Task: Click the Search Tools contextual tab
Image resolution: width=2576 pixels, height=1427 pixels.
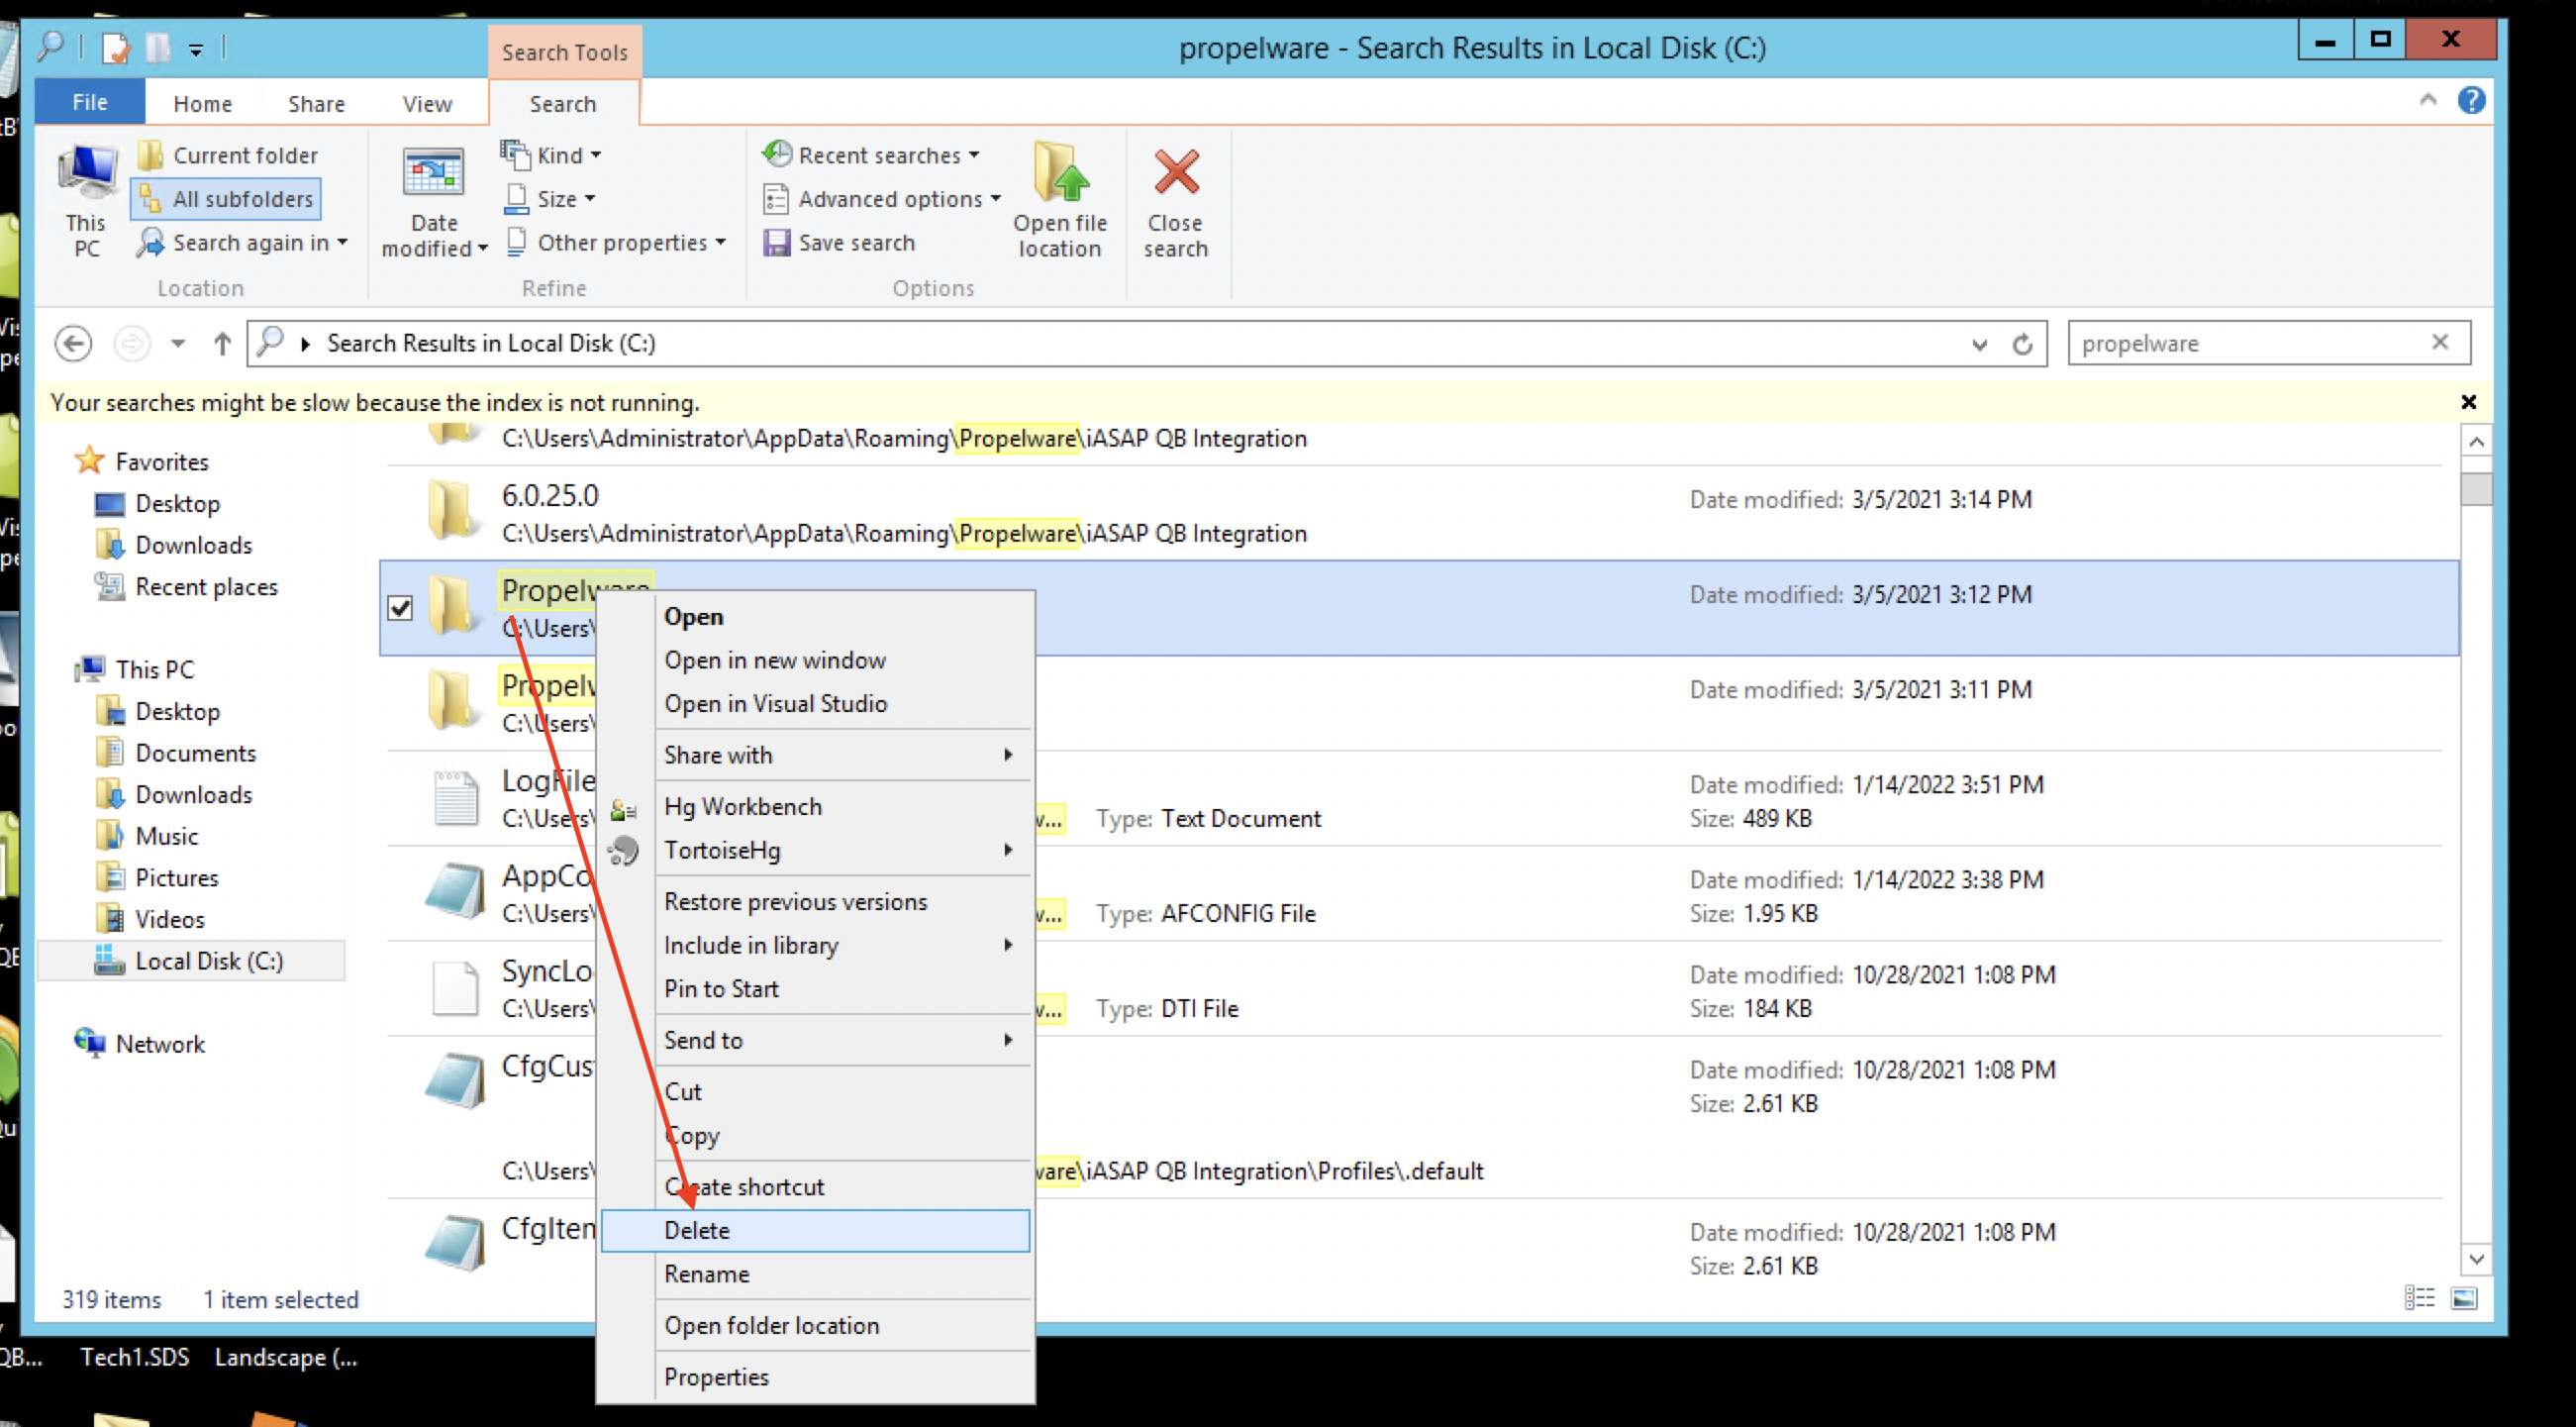Action: pyautogui.click(x=564, y=52)
